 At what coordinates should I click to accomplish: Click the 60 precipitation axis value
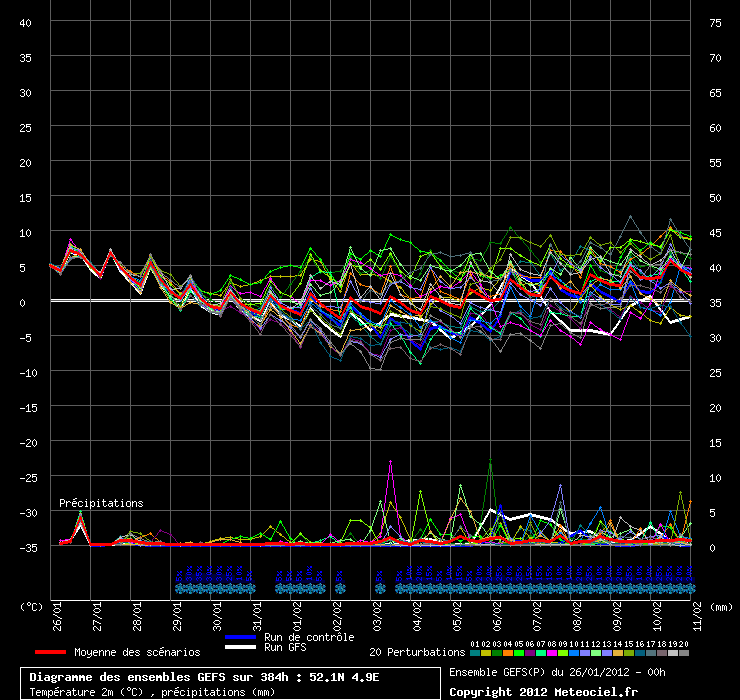click(x=715, y=128)
